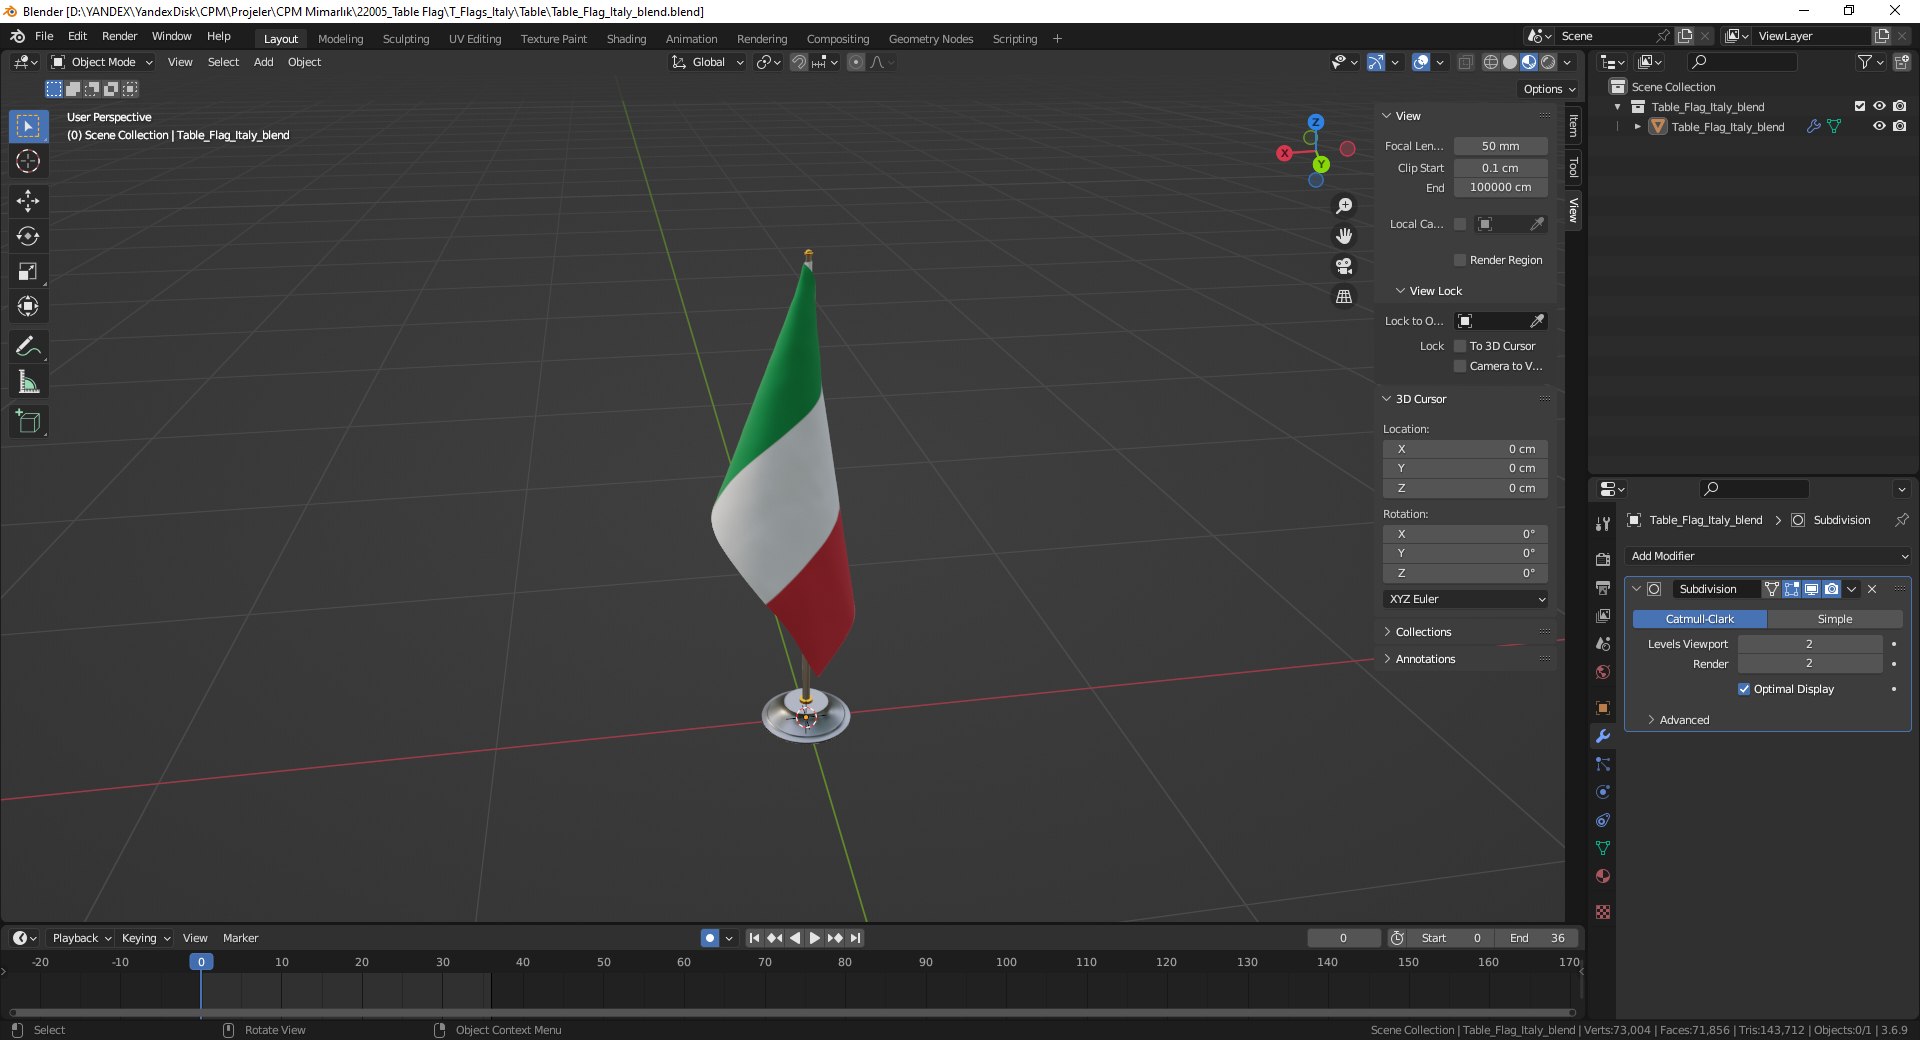Viewport: 1920px width, 1040px height.
Task: Enable the Render Region checkbox
Action: tap(1460, 260)
